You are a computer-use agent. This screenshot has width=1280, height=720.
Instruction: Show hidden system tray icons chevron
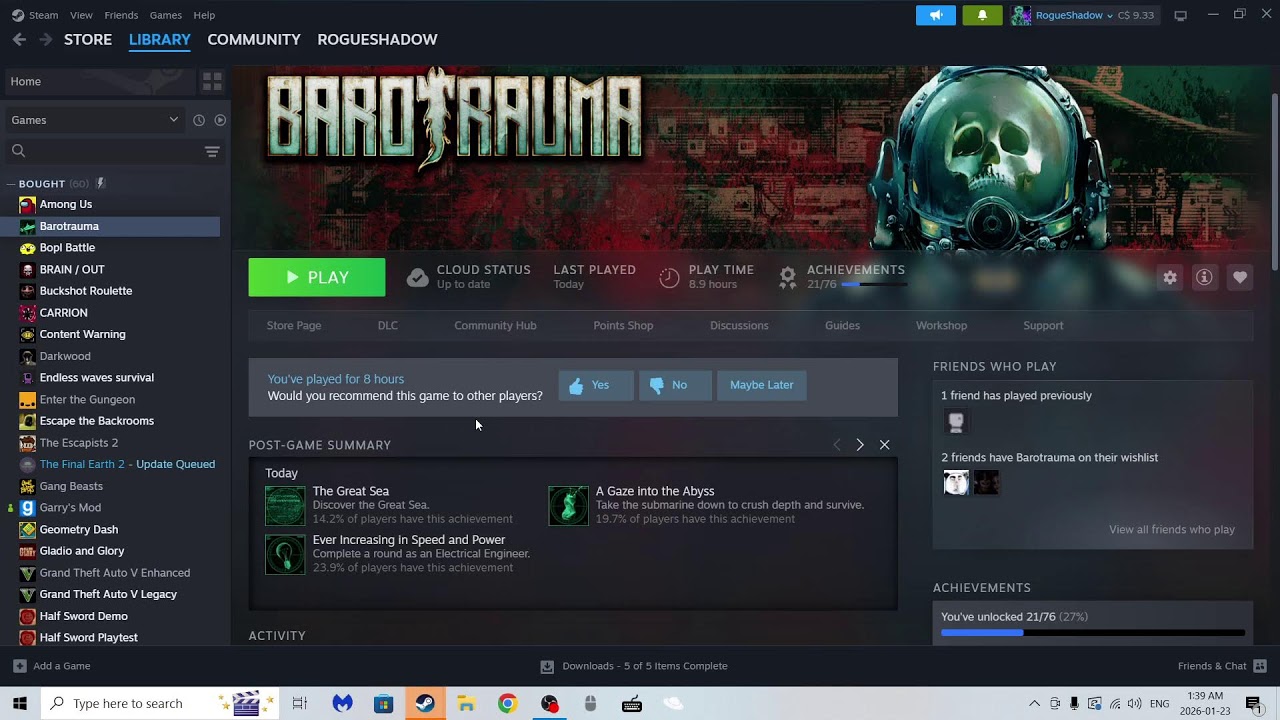(1034, 703)
